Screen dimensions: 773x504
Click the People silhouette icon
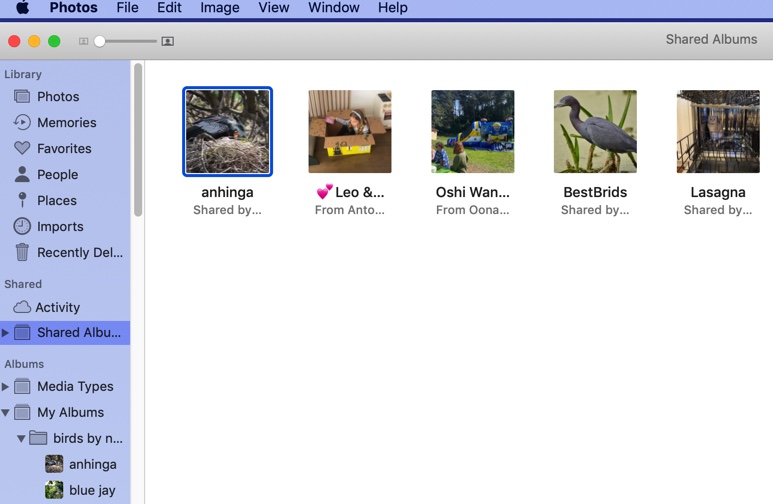pyautogui.click(x=22, y=174)
